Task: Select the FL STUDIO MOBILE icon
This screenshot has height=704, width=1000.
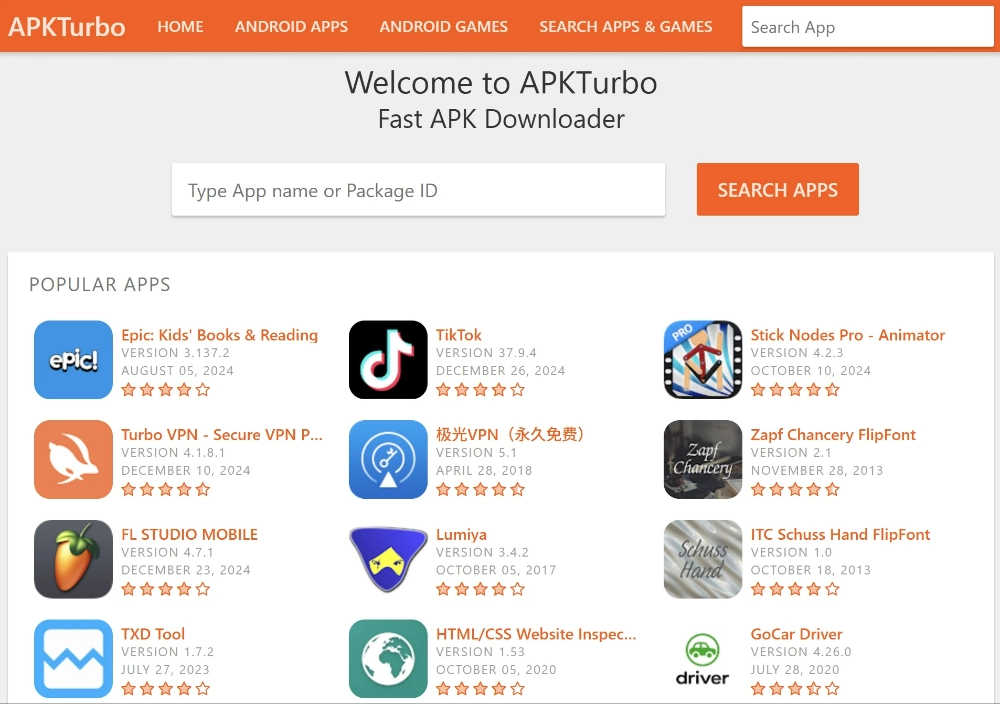Action: (73, 559)
